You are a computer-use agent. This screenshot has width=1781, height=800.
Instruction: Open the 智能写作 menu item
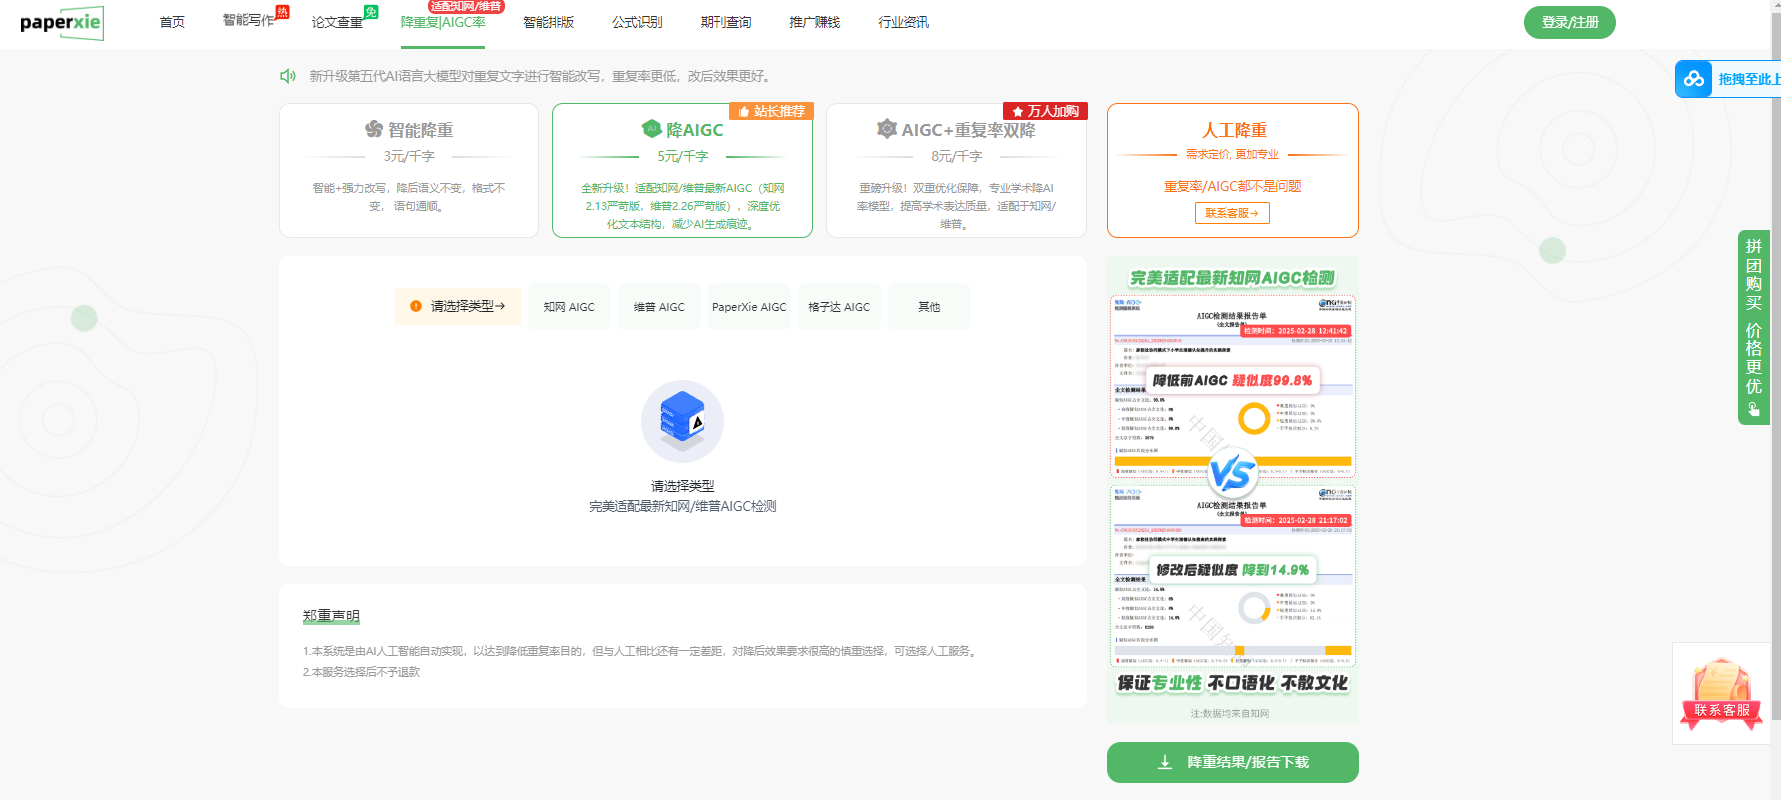click(248, 21)
